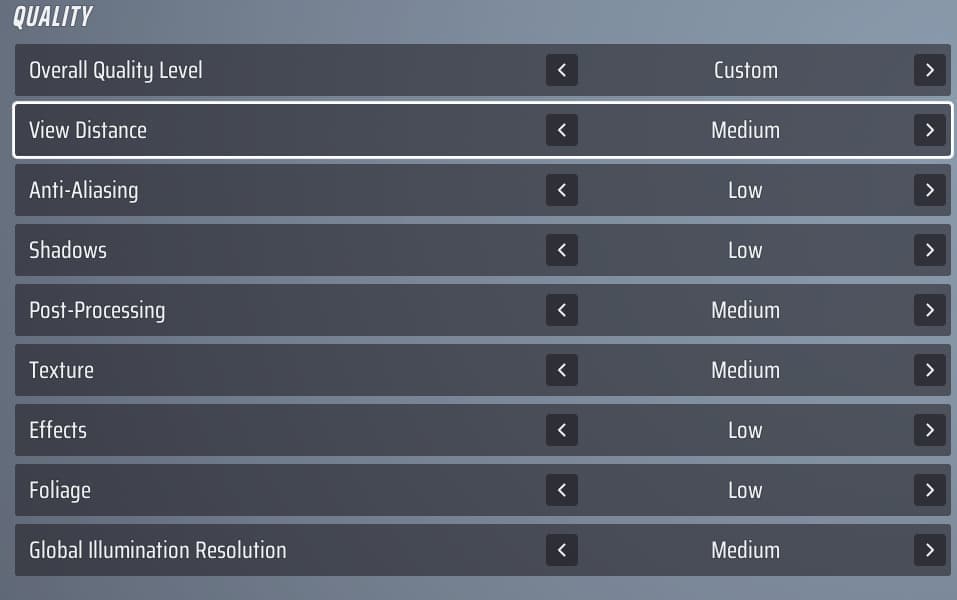
Task: Select the Global Illumination Resolution row
Action: tap(300, 550)
